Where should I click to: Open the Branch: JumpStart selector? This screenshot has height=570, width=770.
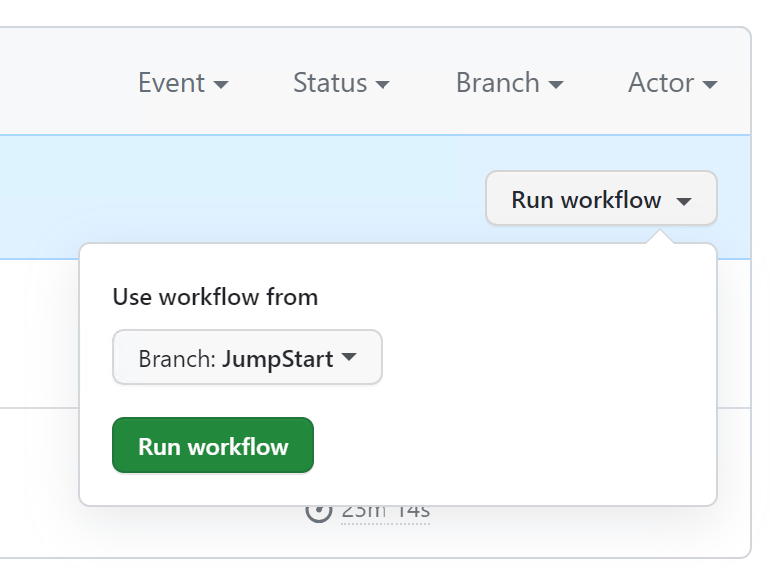click(x=247, y=358)
